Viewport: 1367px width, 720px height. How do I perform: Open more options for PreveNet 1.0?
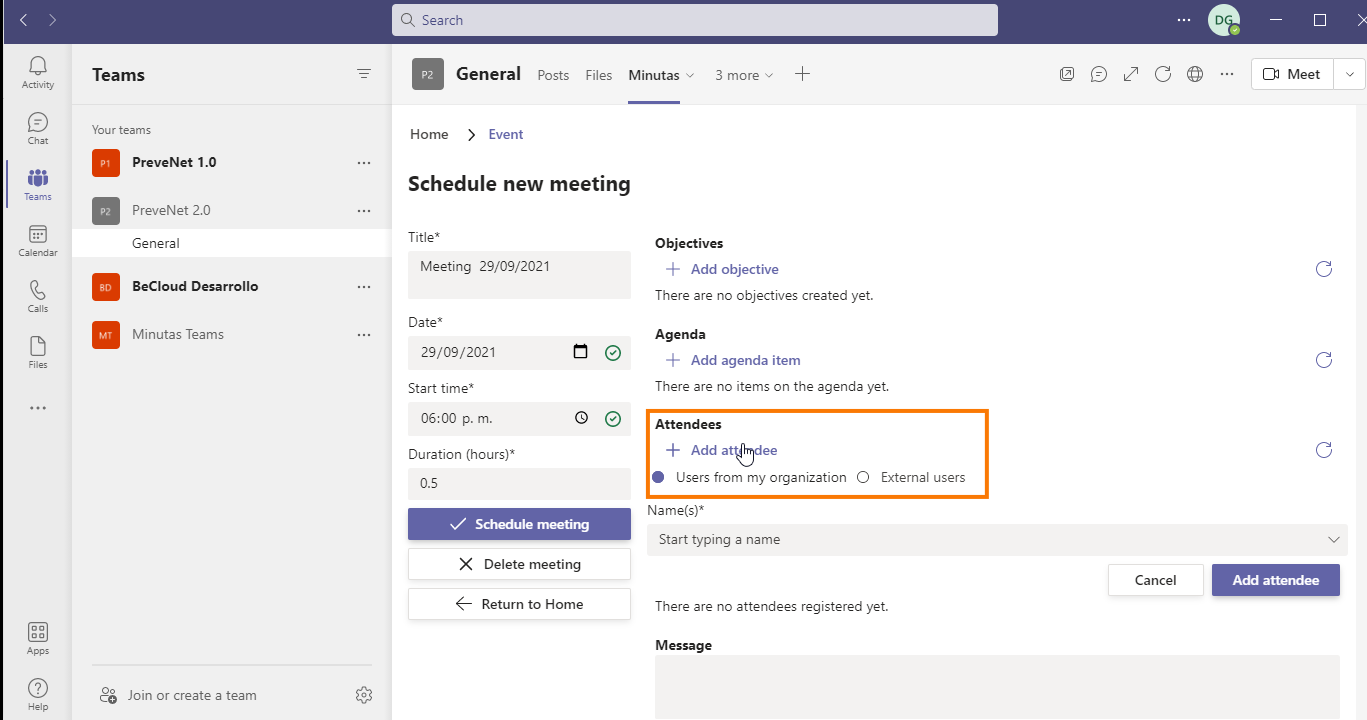[364, 163]
